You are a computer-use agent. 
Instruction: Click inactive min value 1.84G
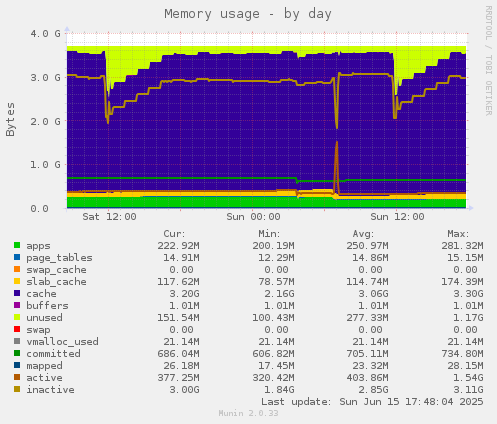point(279,390)
